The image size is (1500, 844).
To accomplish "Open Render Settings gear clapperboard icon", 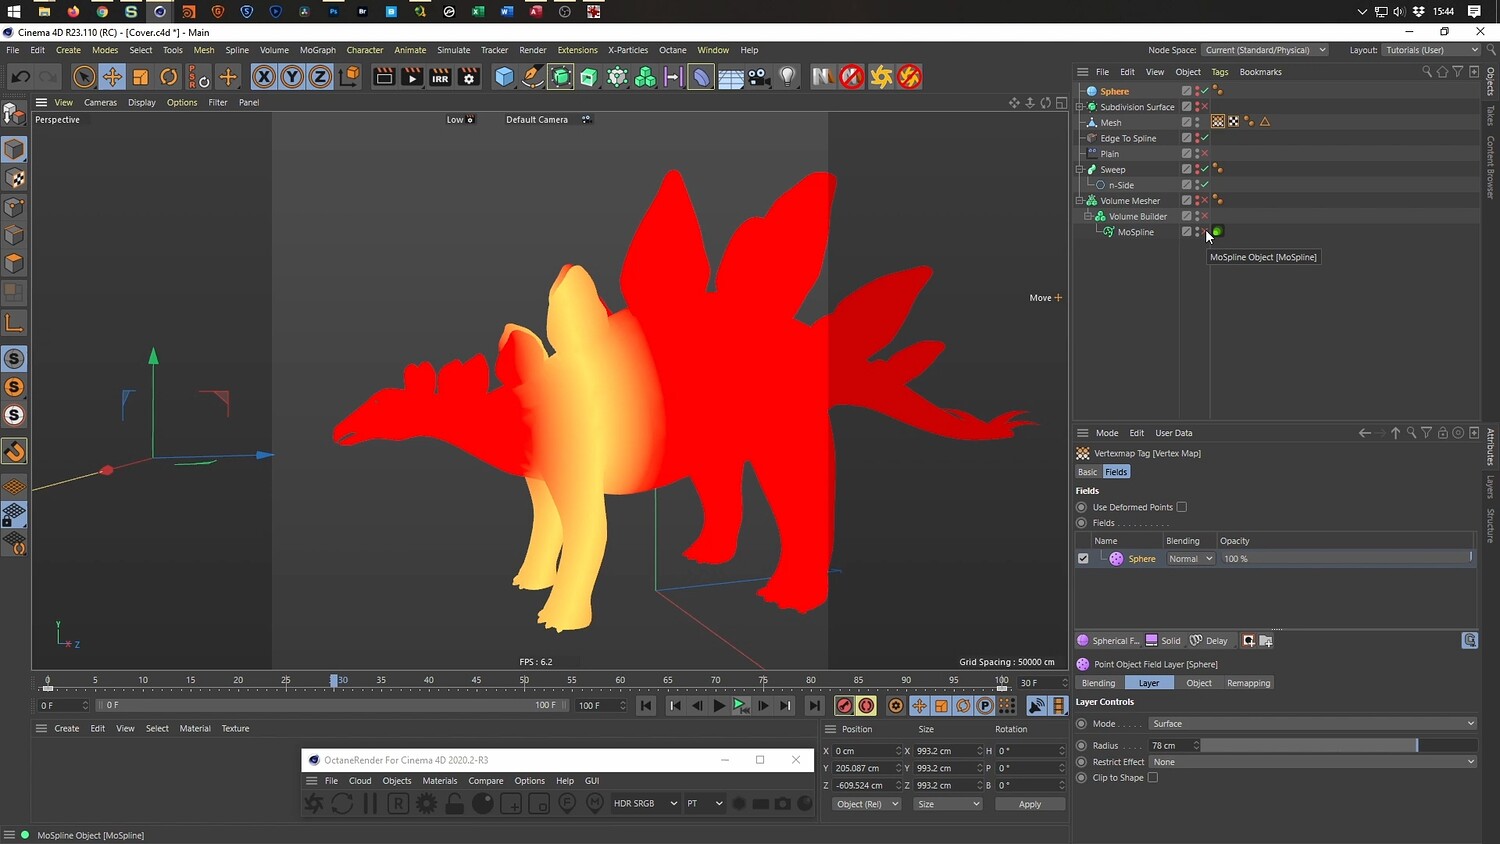I will coord(468,77).
